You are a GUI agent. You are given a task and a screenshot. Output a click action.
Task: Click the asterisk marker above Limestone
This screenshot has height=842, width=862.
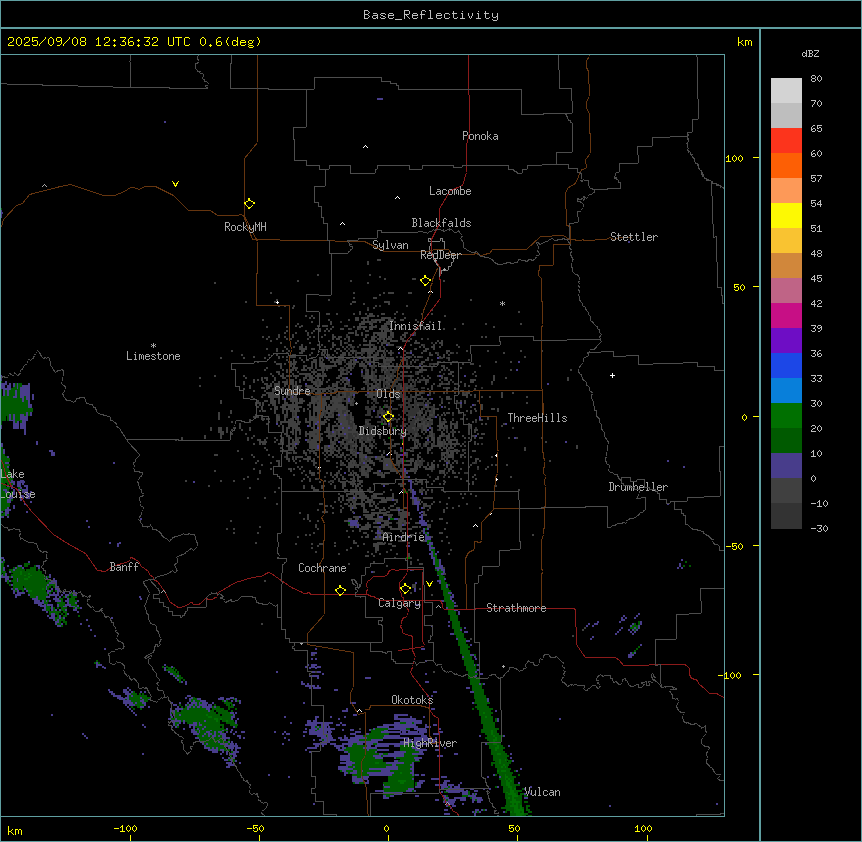[x=153, y=346]
